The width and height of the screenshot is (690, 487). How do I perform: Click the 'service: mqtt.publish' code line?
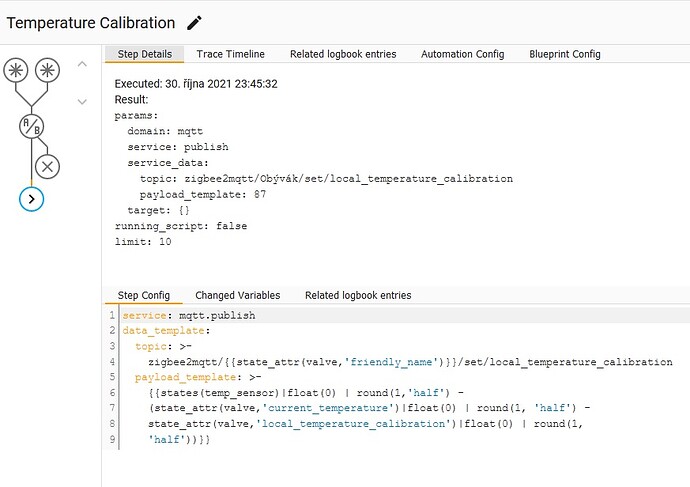(188, 315)
